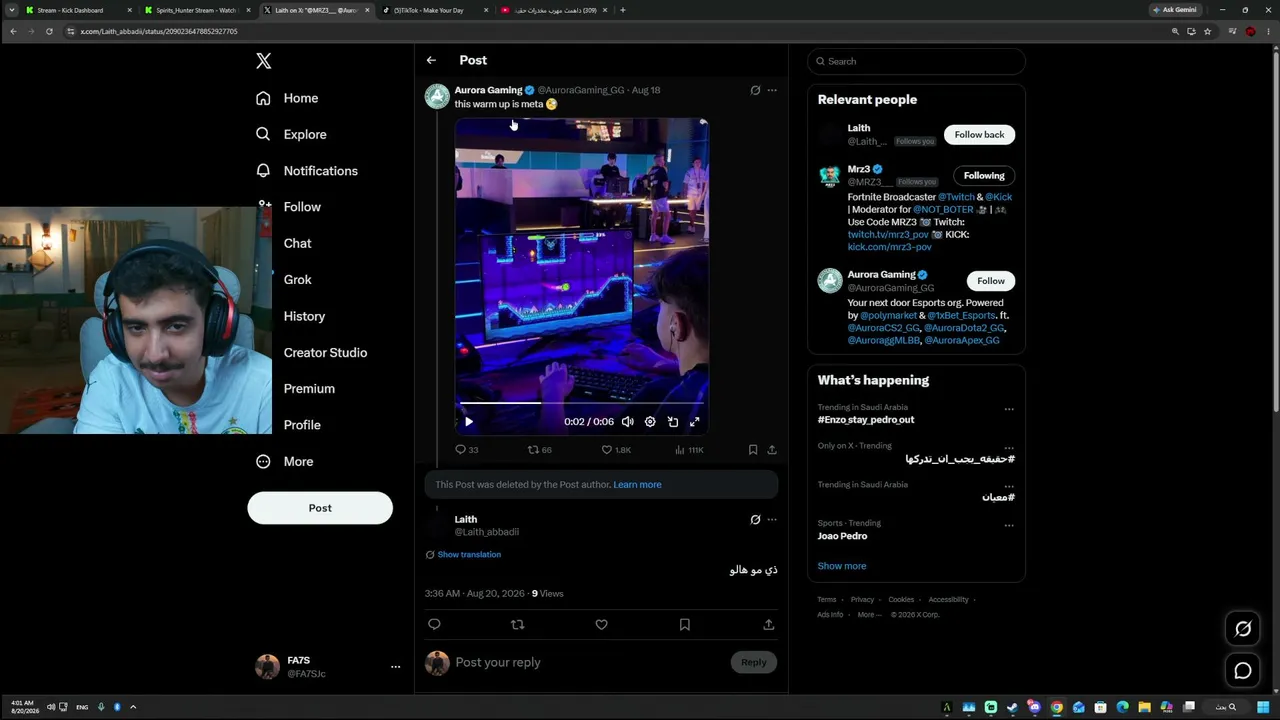The image size is (1280, 720).
Task: Open the Premium page
Action: tap(309, 389)
